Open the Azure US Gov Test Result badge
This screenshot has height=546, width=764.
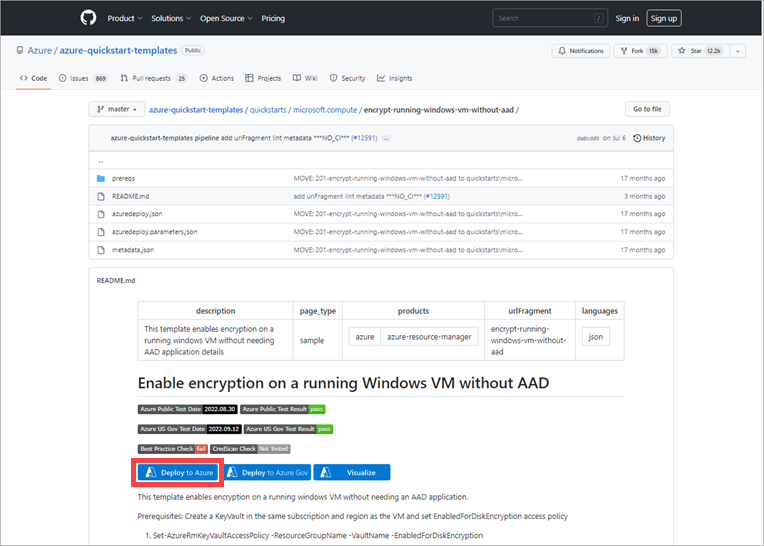tap(288, 429)
